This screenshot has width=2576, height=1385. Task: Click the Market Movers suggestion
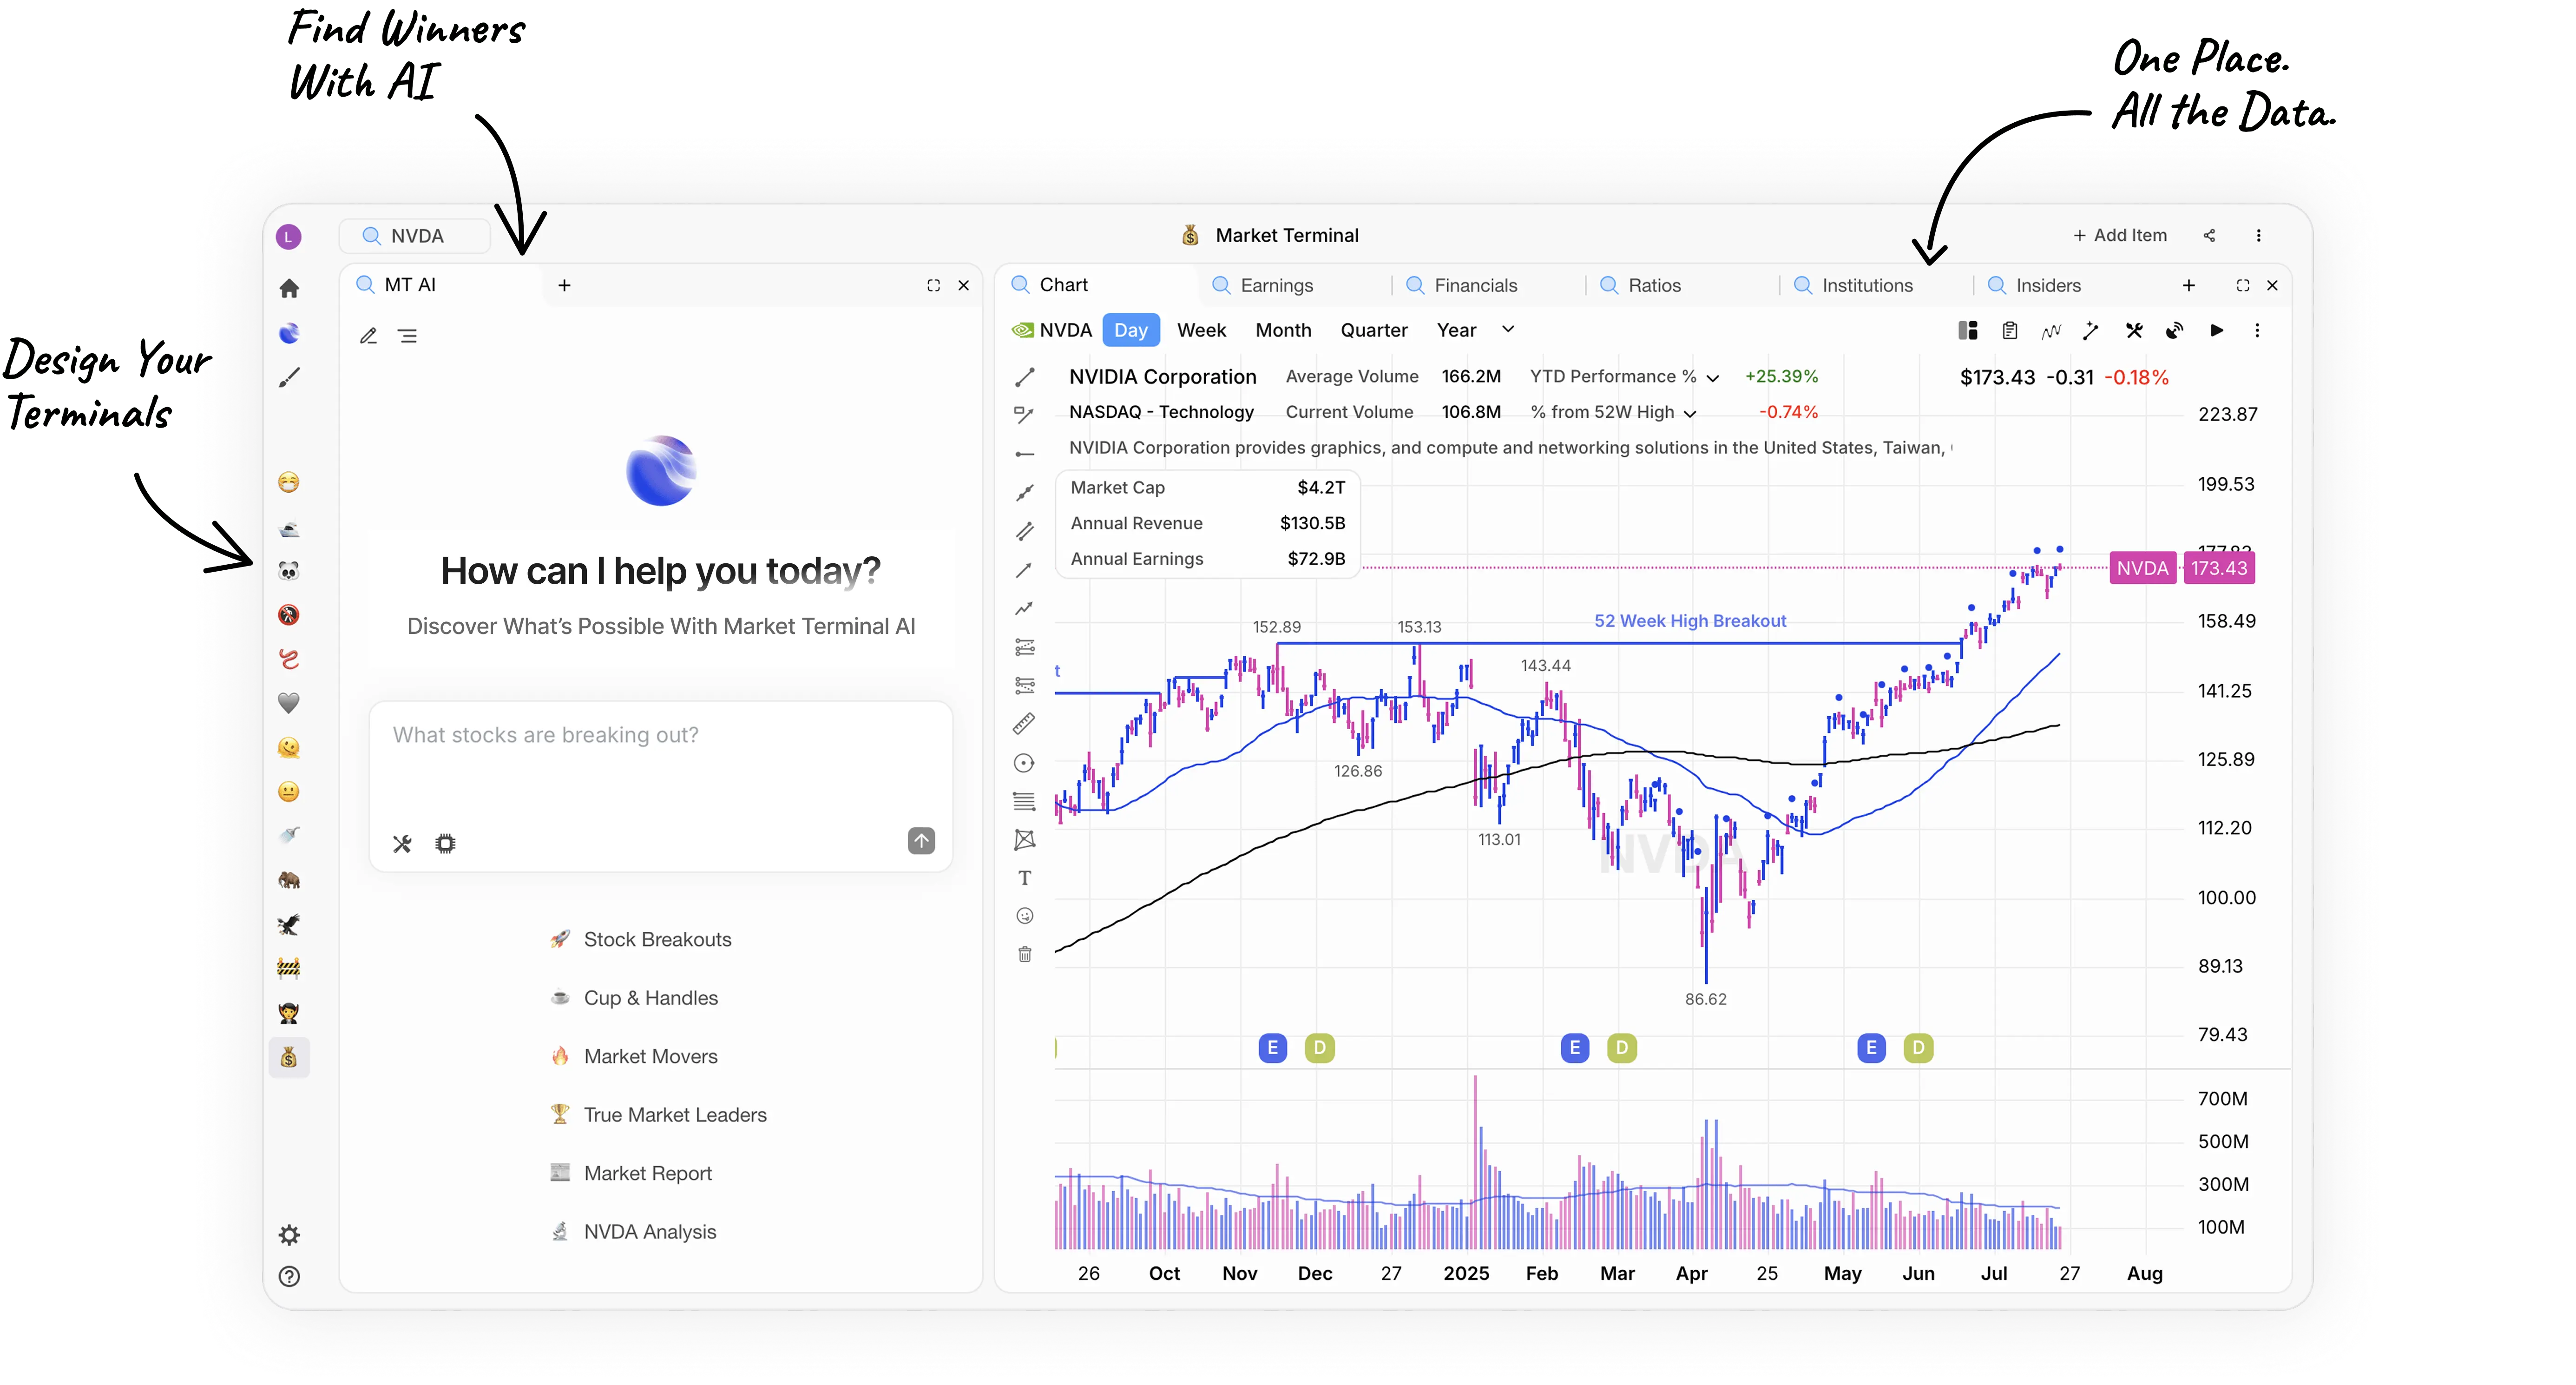(634, 1056)
